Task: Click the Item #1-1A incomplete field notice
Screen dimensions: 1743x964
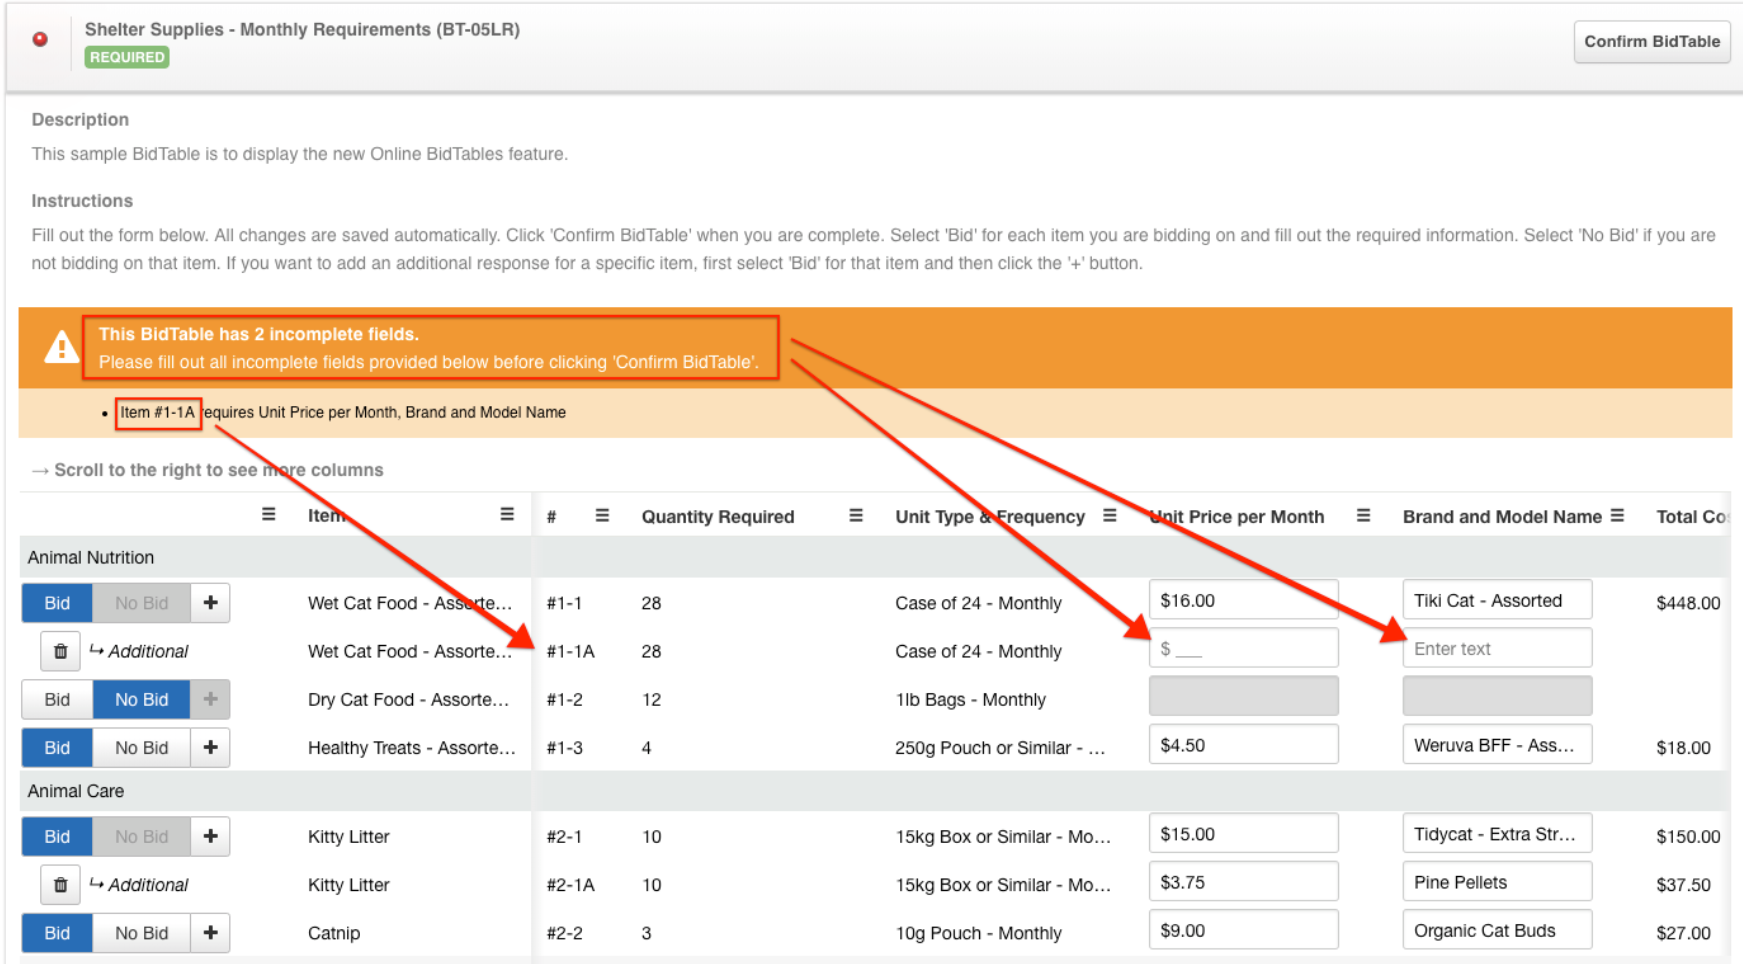Action: point(343,412)
